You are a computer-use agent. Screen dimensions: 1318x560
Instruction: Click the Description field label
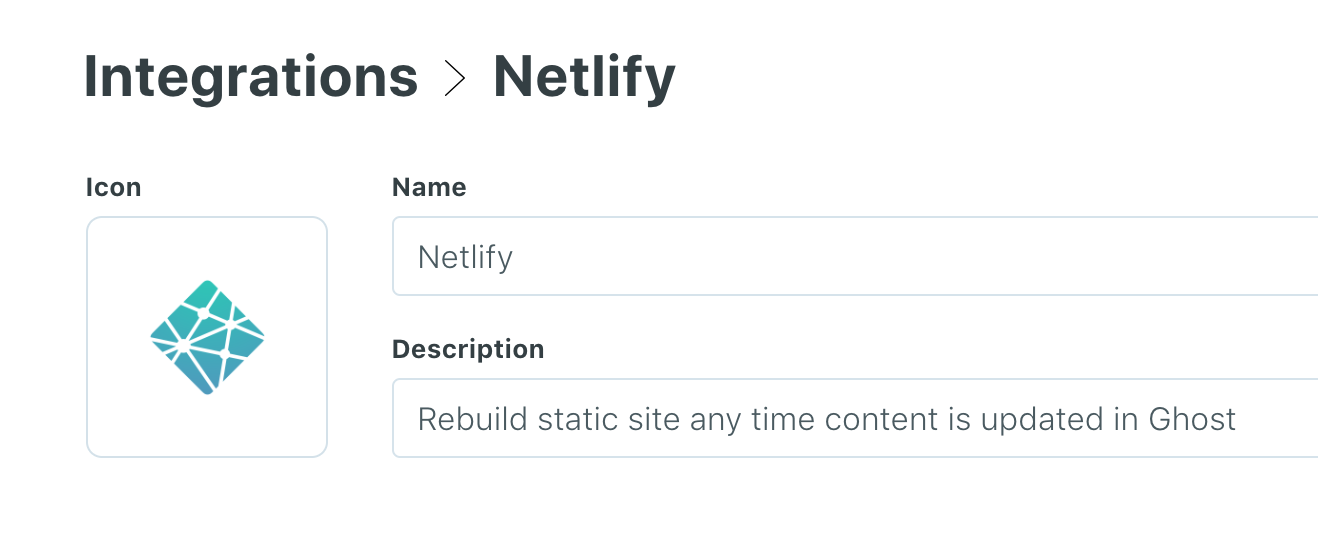(468, 349)
